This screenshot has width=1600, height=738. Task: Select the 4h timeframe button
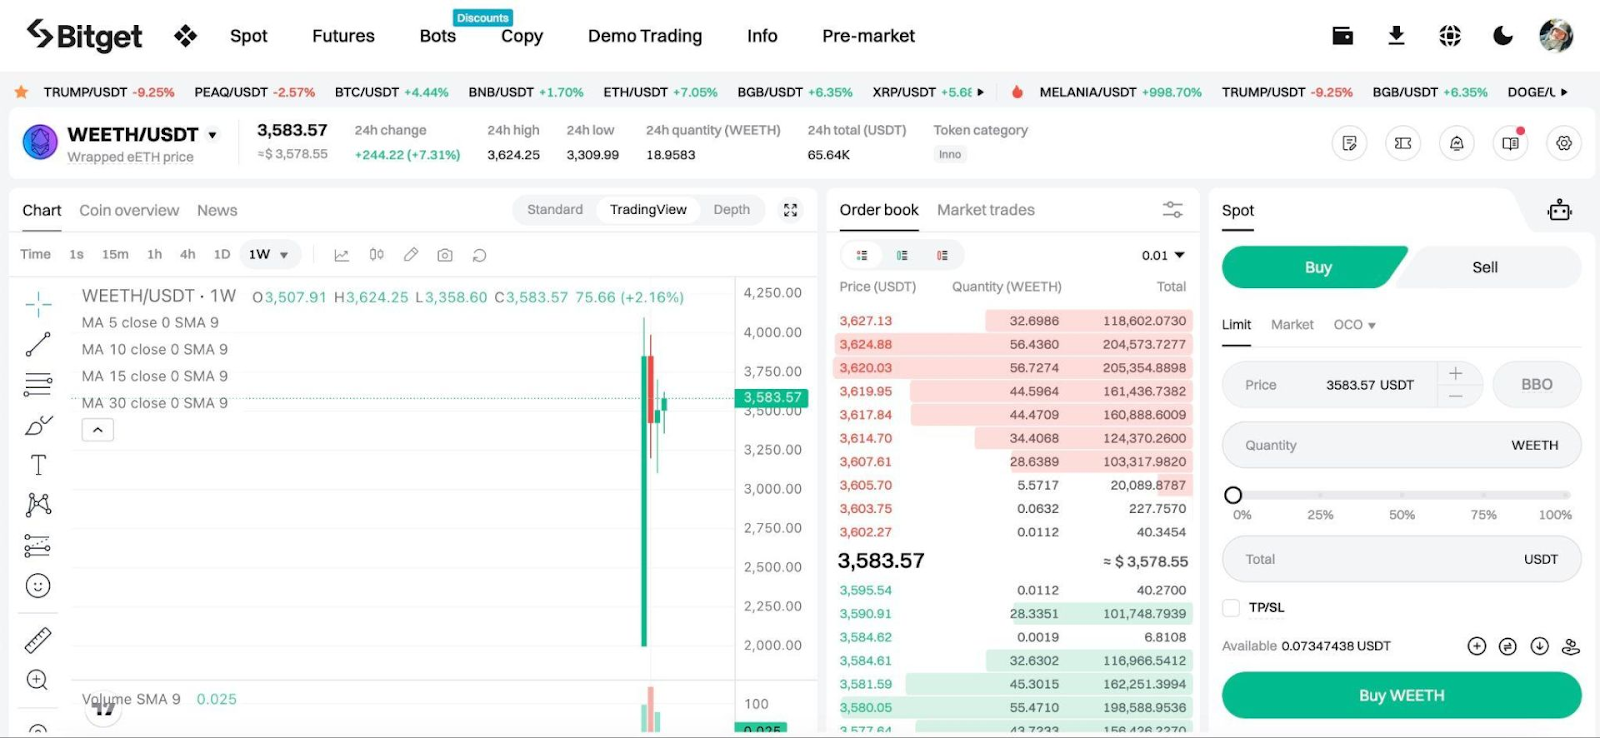(187, 255)
